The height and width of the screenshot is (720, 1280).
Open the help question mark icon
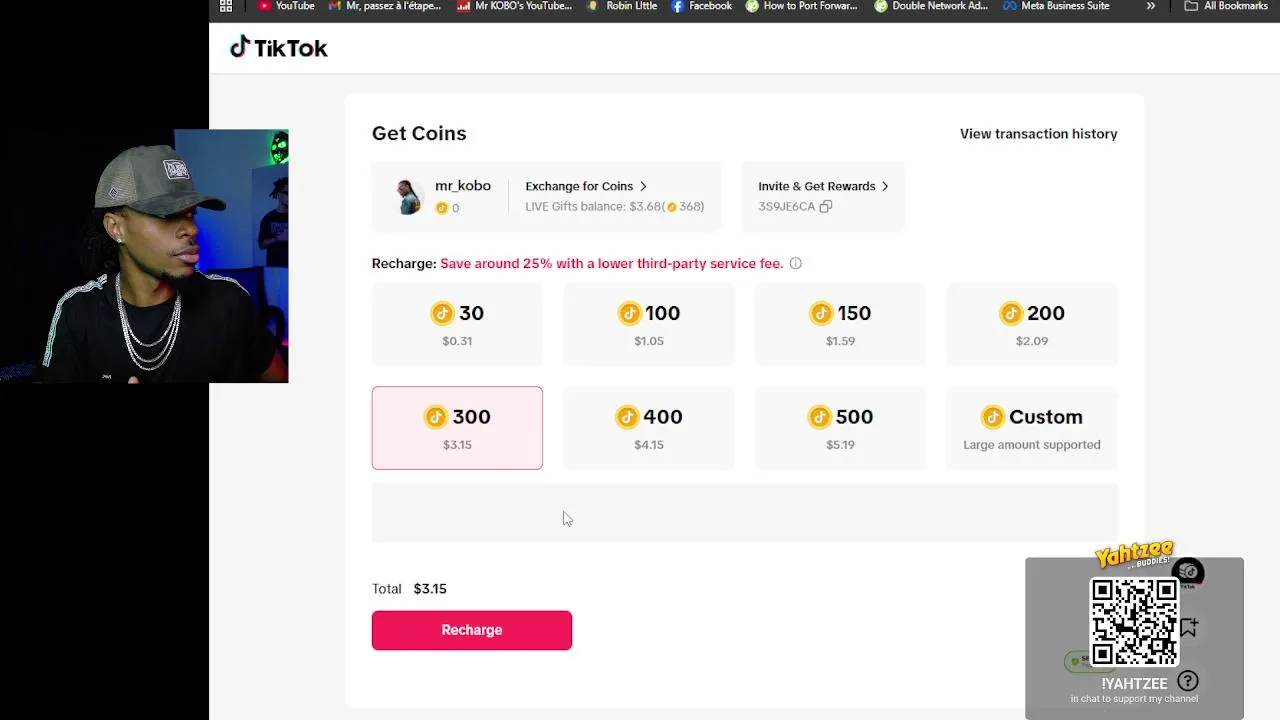tap(1187, 681)
